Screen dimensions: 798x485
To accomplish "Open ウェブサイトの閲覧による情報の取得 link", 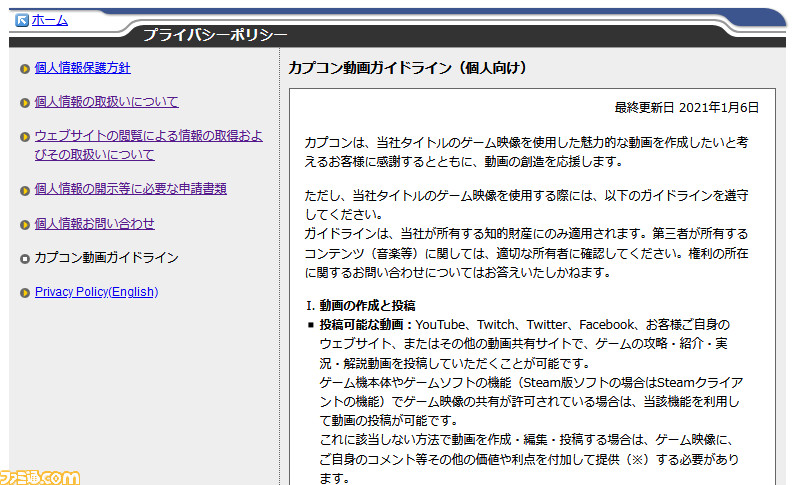I will coord(149,145).
